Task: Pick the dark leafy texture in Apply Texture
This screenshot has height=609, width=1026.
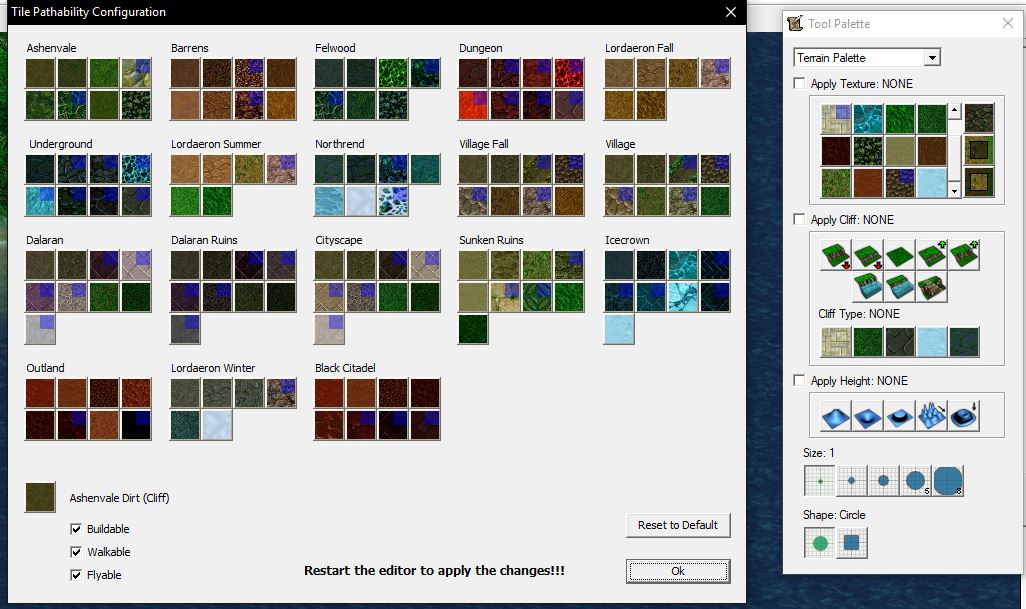Action: pyautogui.click(x=868, y=150)
